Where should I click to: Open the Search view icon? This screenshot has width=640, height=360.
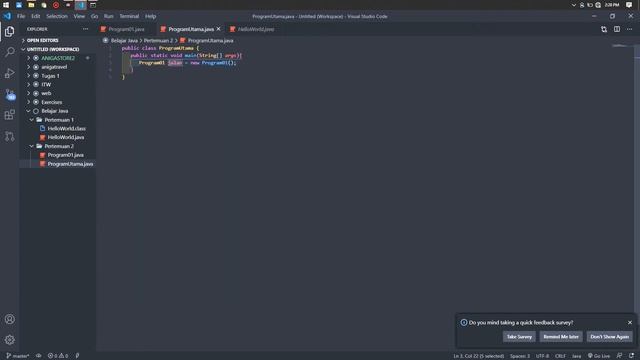pyautogui.click(x=9, y=52)
